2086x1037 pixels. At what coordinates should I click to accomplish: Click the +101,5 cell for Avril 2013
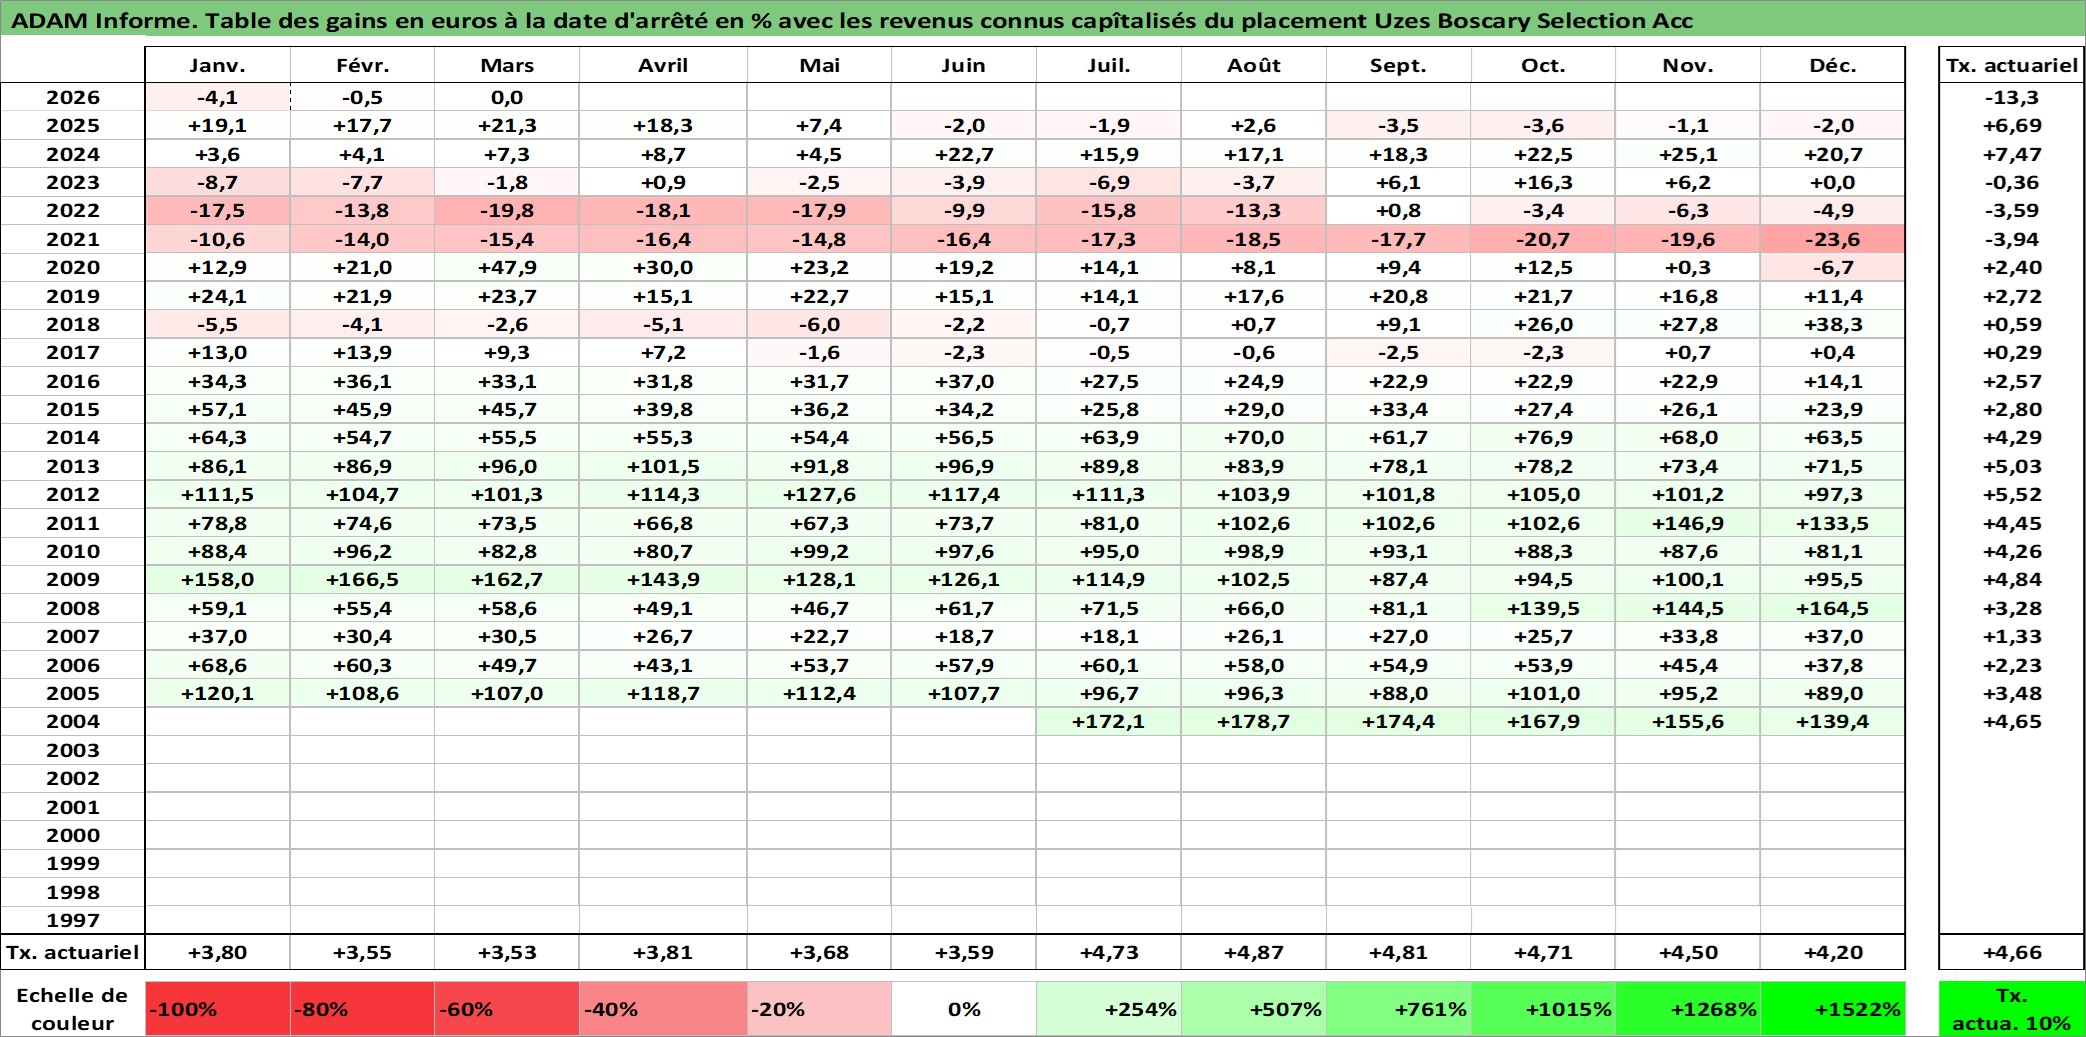point(663,466)
